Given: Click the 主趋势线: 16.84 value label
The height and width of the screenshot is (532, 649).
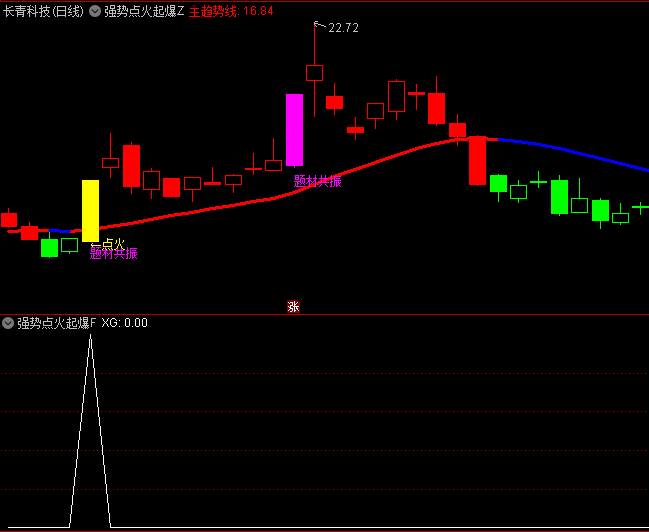Looking at the screenshot, I should (x=231, y=11).
